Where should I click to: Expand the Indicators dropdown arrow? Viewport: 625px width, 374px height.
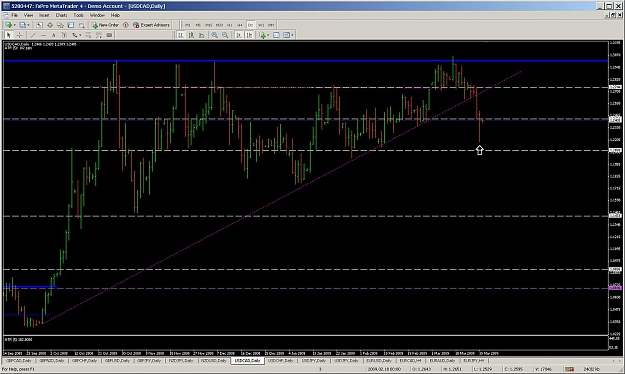pyautogui.click(x=268, y=35)
